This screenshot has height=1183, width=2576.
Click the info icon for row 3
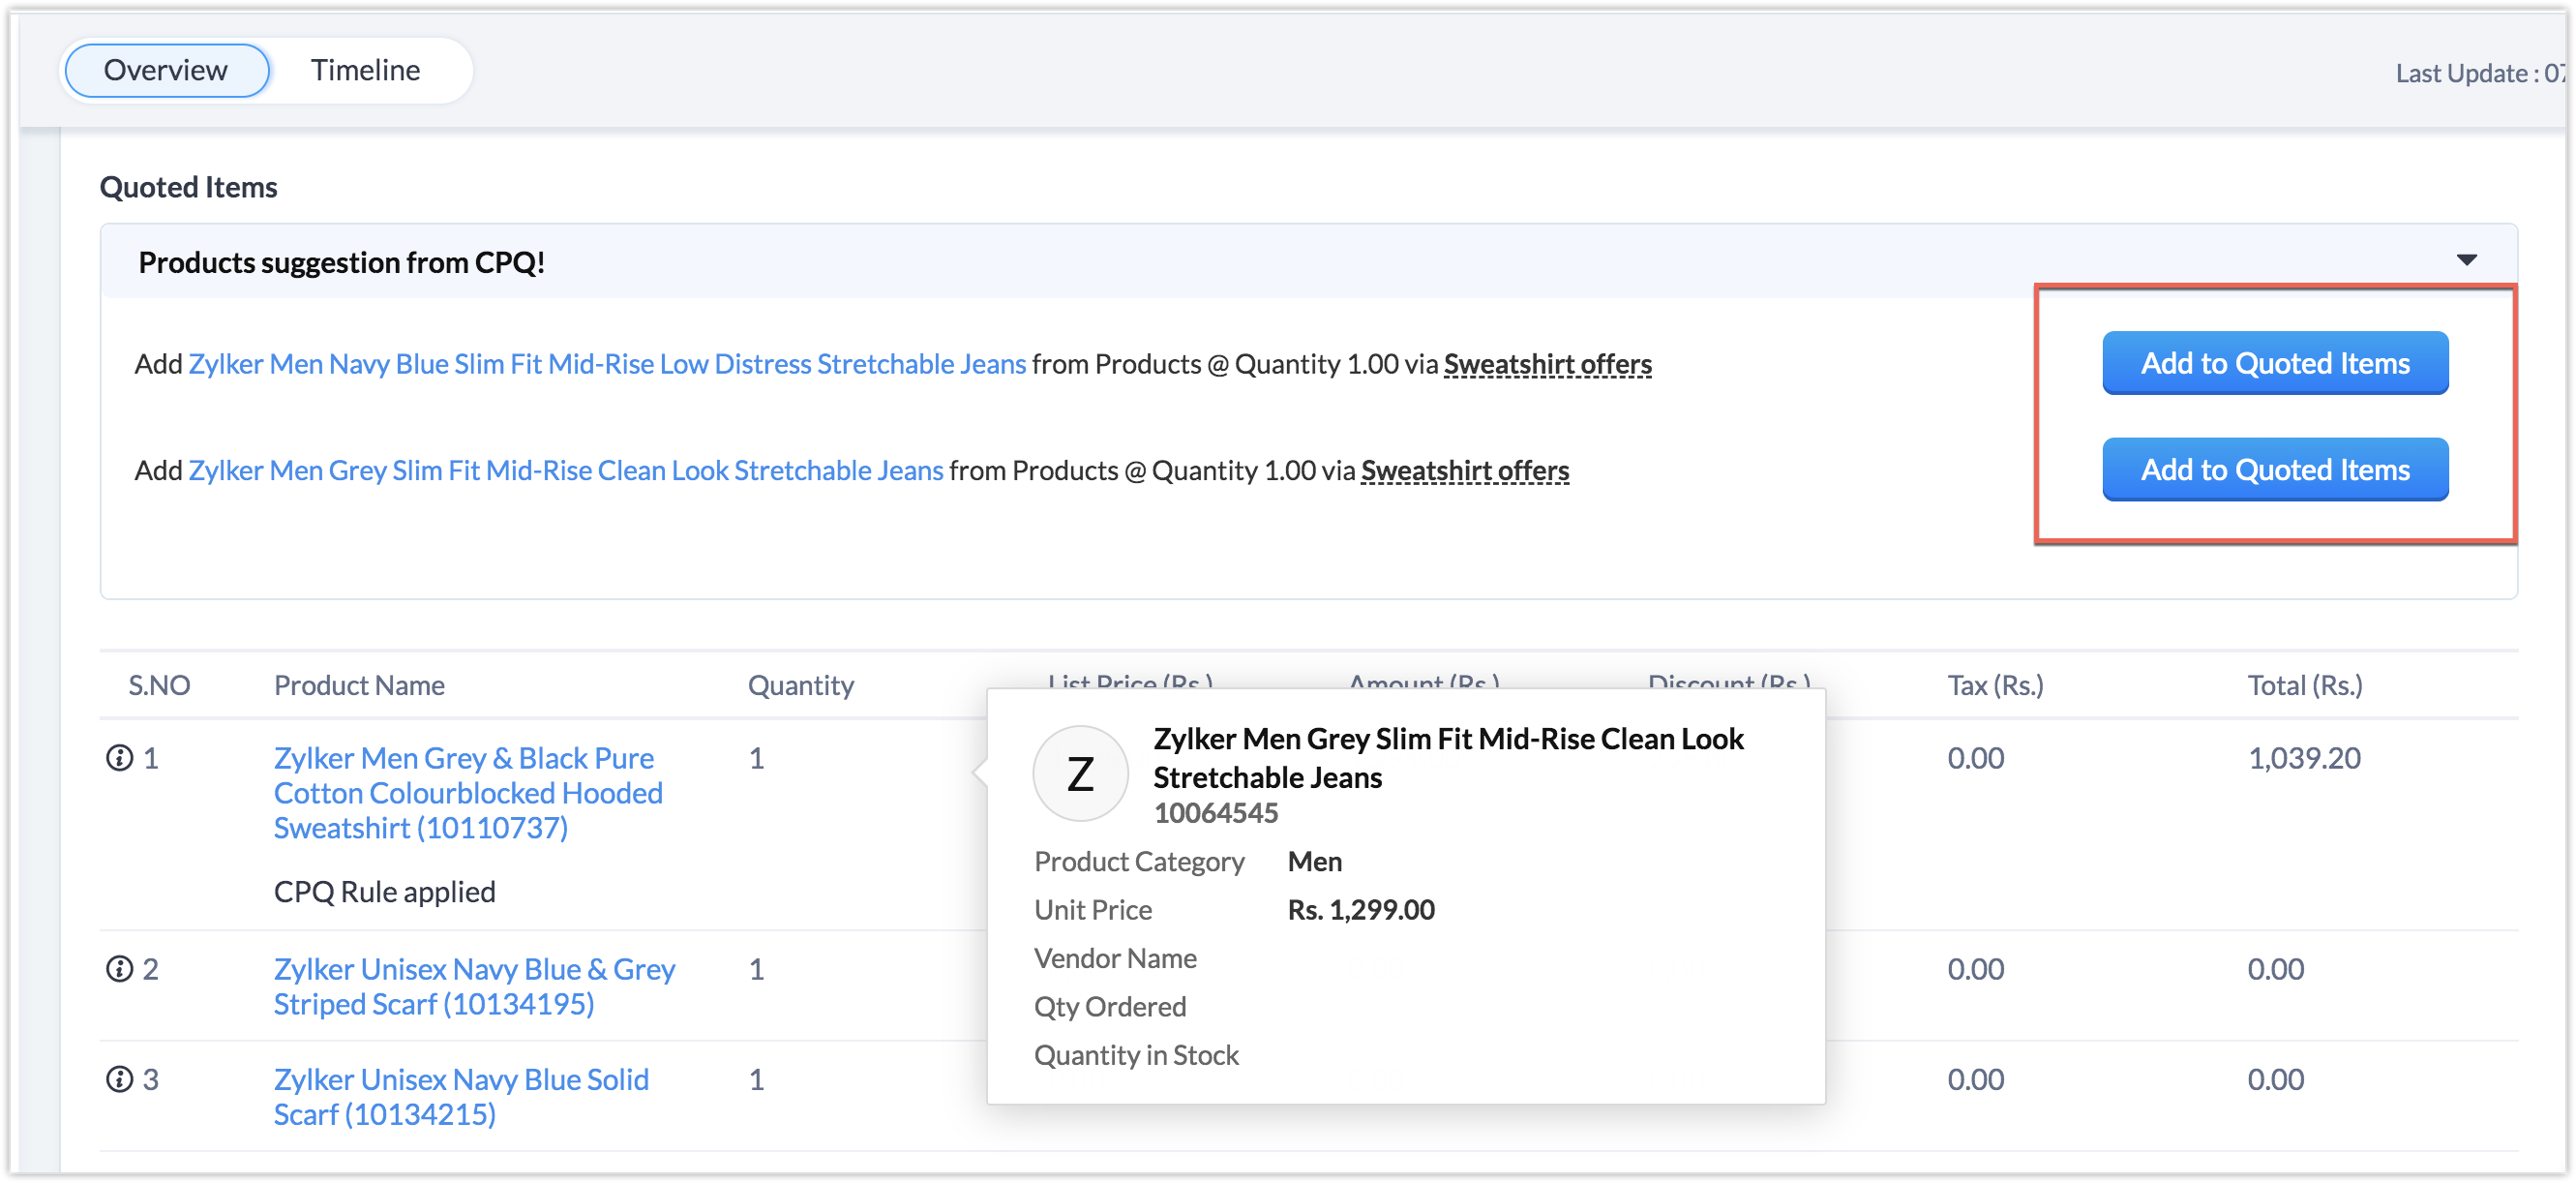coord(119,1079)
